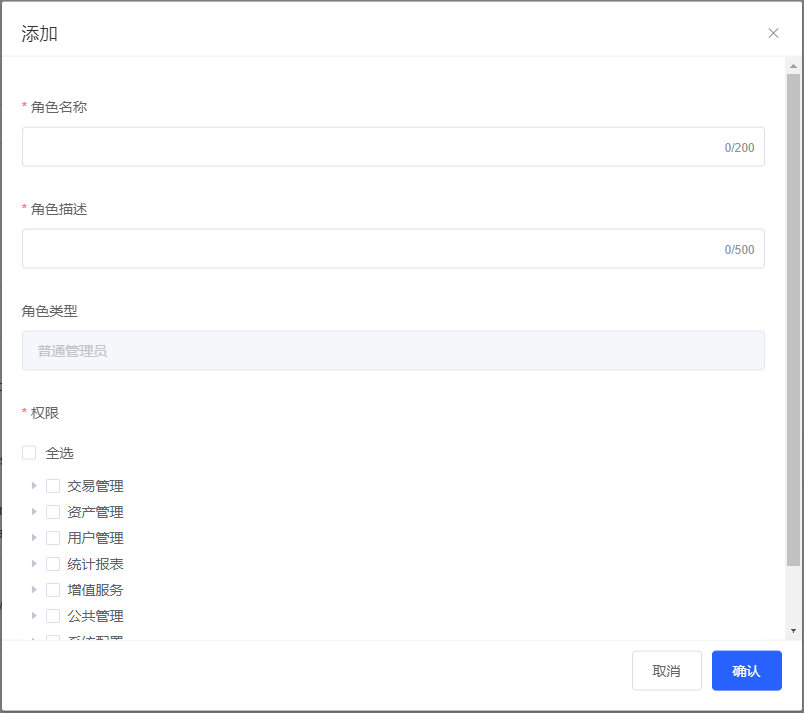Select the 公共管理 tree label

coord(96,616)
